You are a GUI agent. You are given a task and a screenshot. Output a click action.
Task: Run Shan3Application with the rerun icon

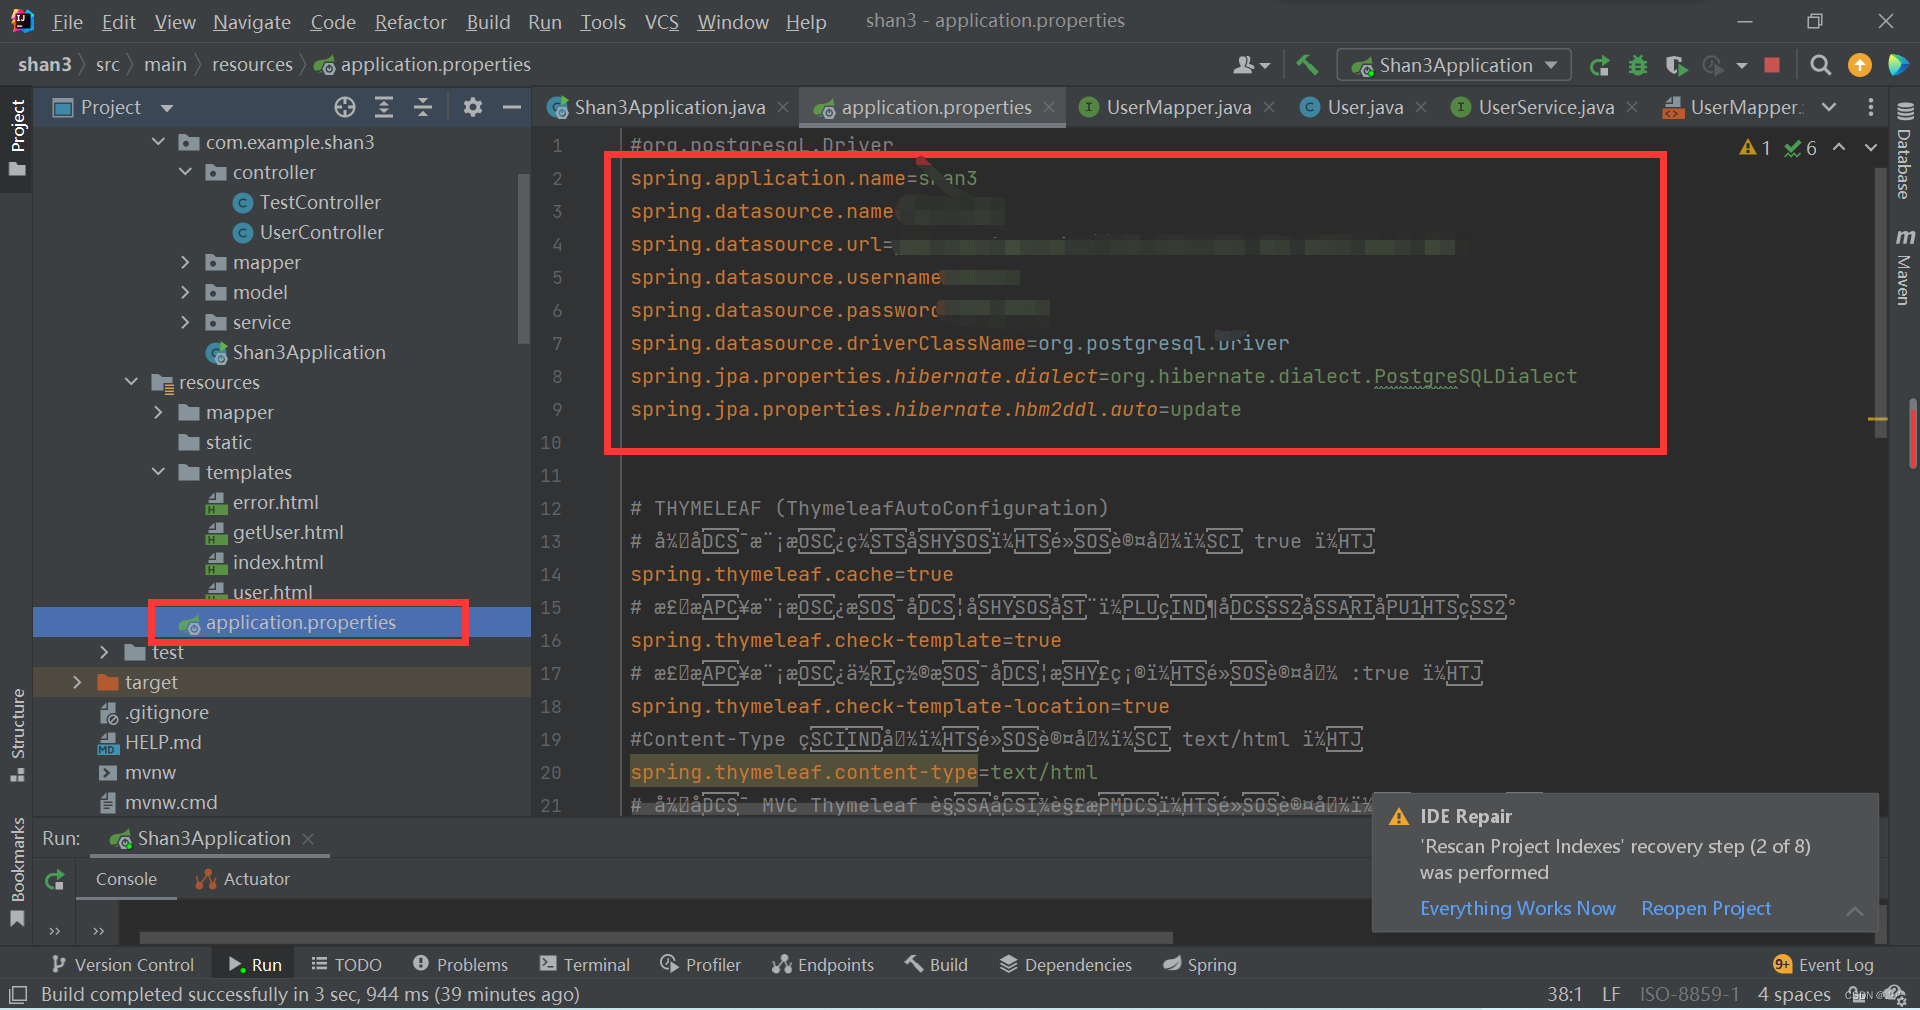tap(1600, 65)
